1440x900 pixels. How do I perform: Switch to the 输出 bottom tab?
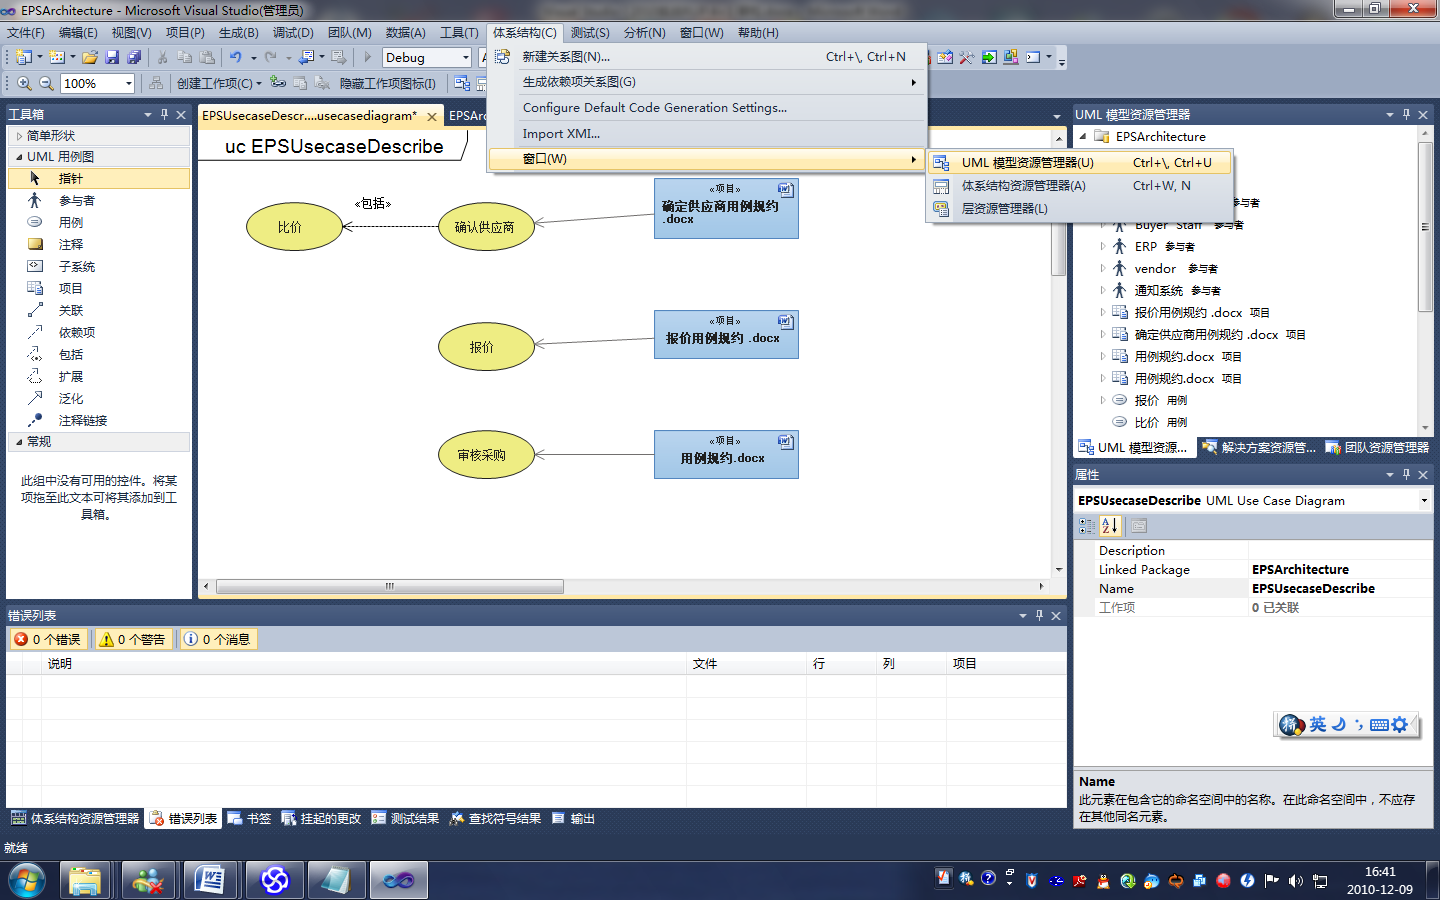click(573, 818)
